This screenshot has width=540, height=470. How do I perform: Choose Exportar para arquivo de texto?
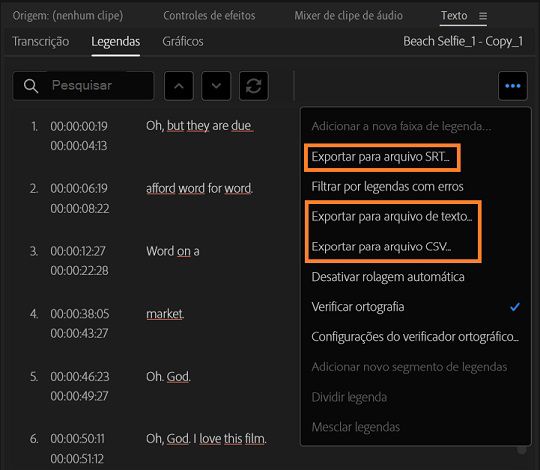(392, 217)
